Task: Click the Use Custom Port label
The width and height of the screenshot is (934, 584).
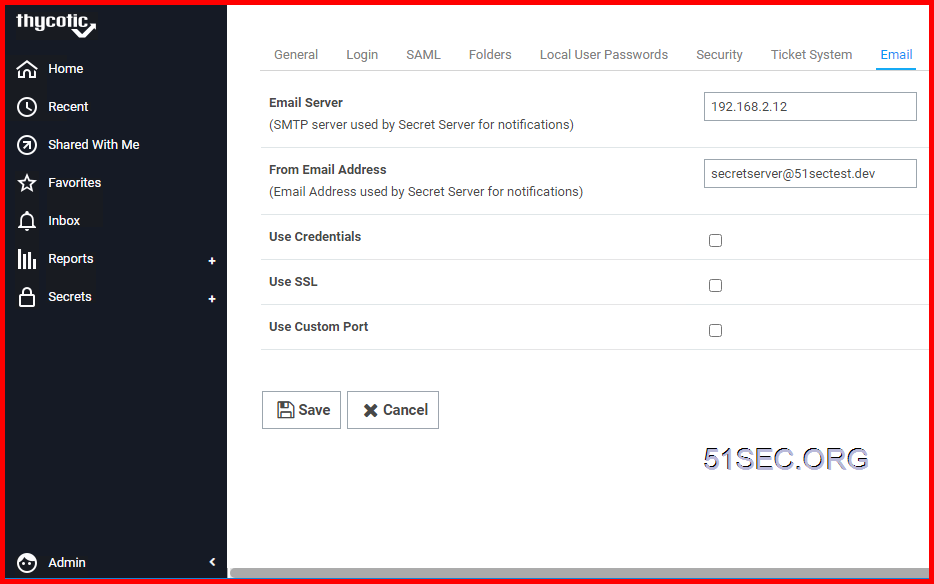Action: [319, 327]
